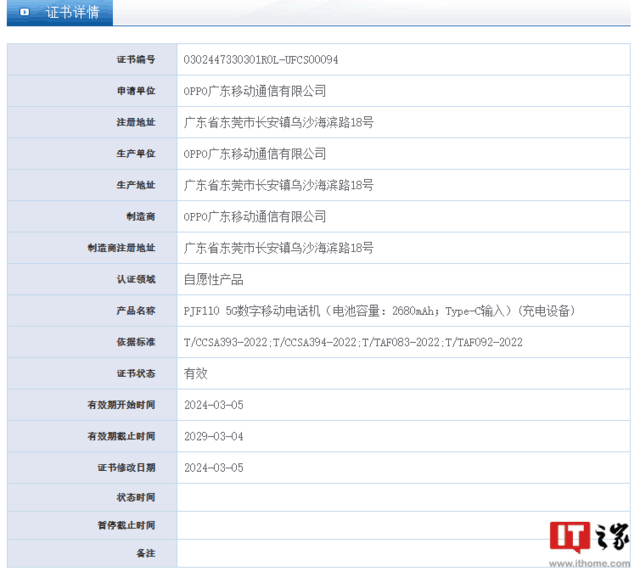Select the 依据标准 T/CCSA393-2022 standards text
This screenshot has height=577, width=640.
click(x=353, y=342)
